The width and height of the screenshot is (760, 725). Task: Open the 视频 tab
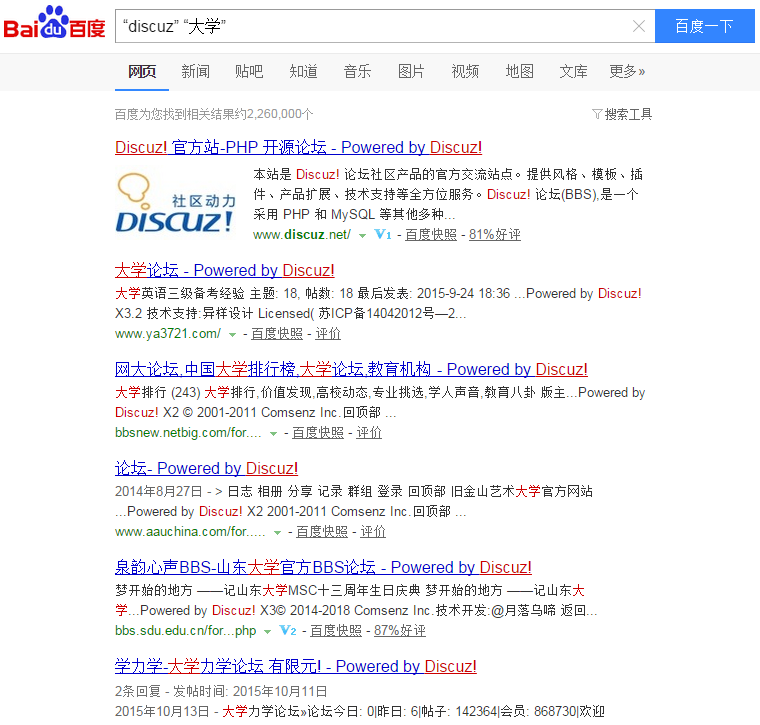(x=465, y=72)
